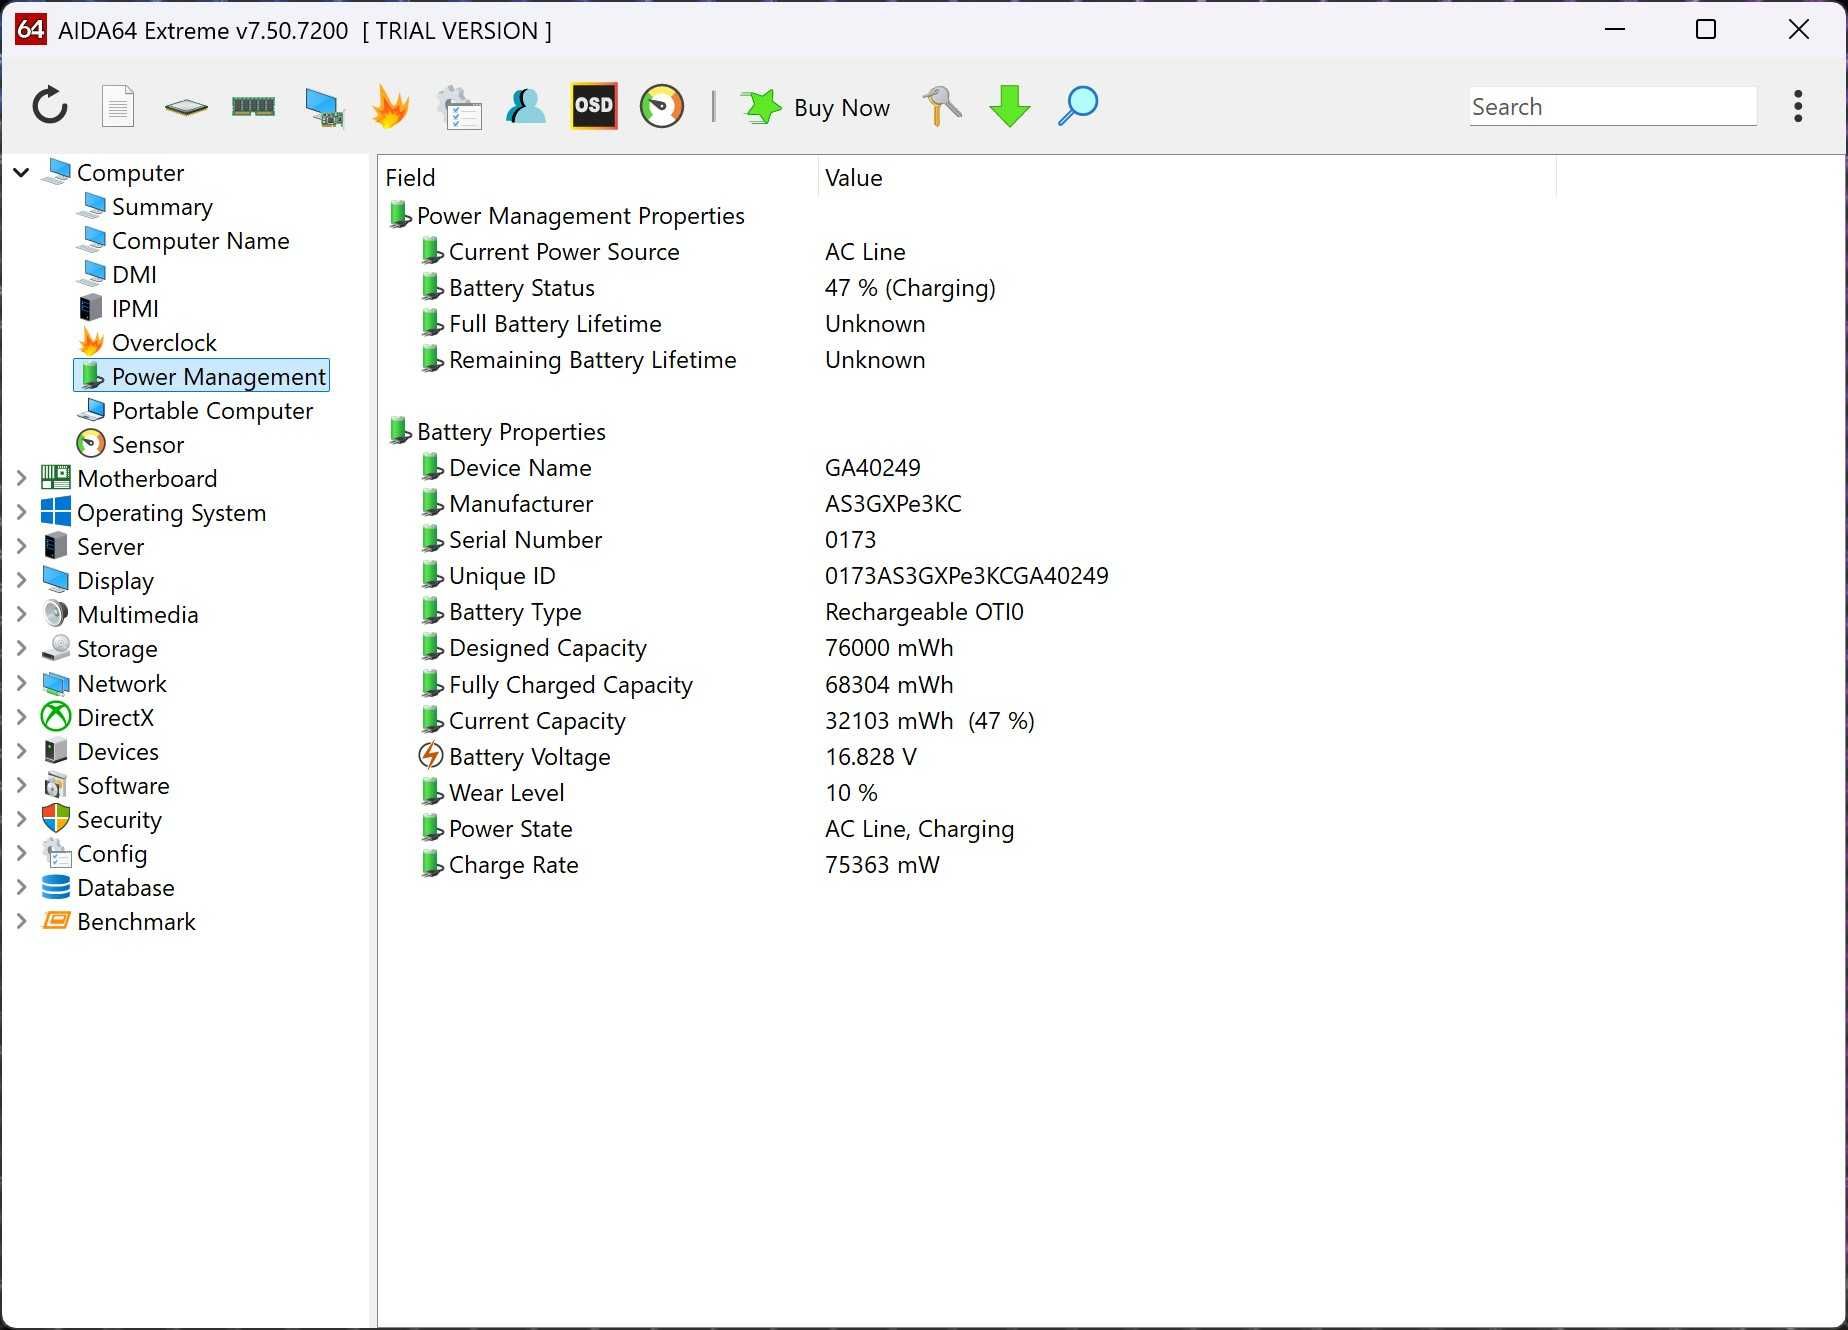Click the magnifying glass search icon
The height and width of the screenshot is (1330, 1848).
tap(1078, 106)
